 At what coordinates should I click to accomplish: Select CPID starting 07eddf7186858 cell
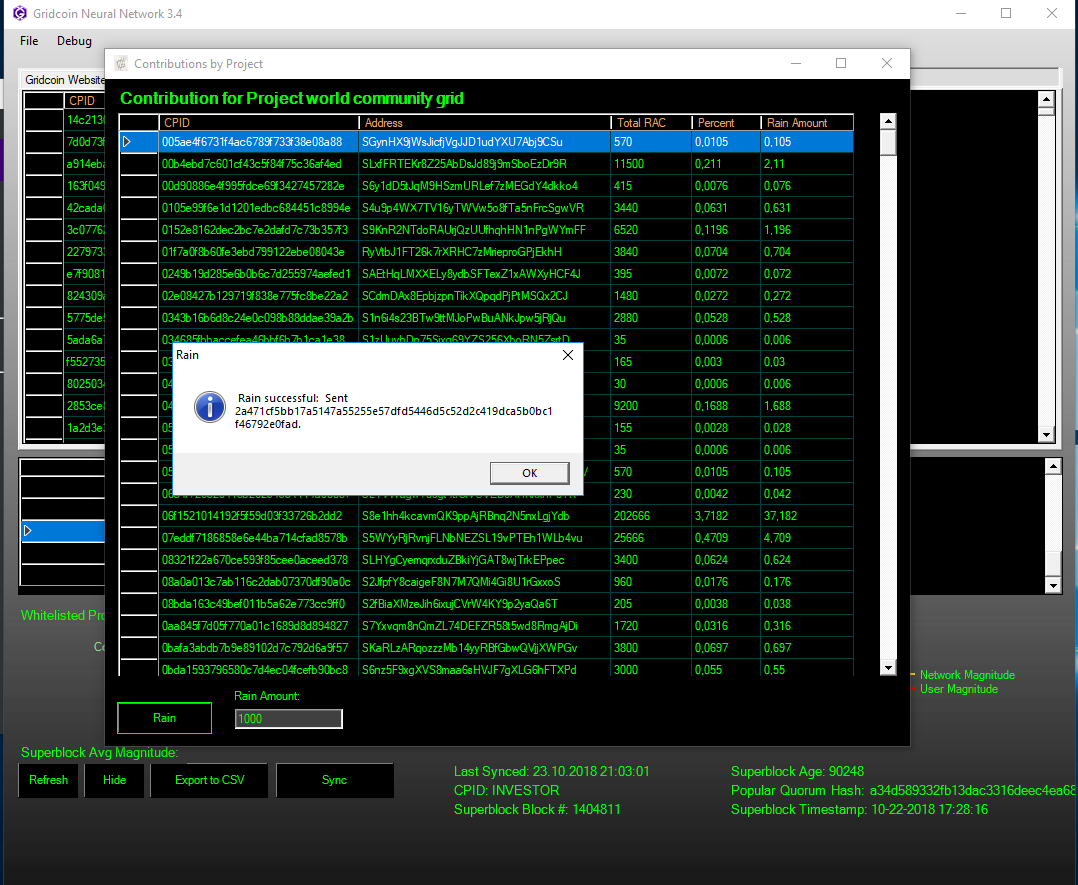[x=258, y=538]
